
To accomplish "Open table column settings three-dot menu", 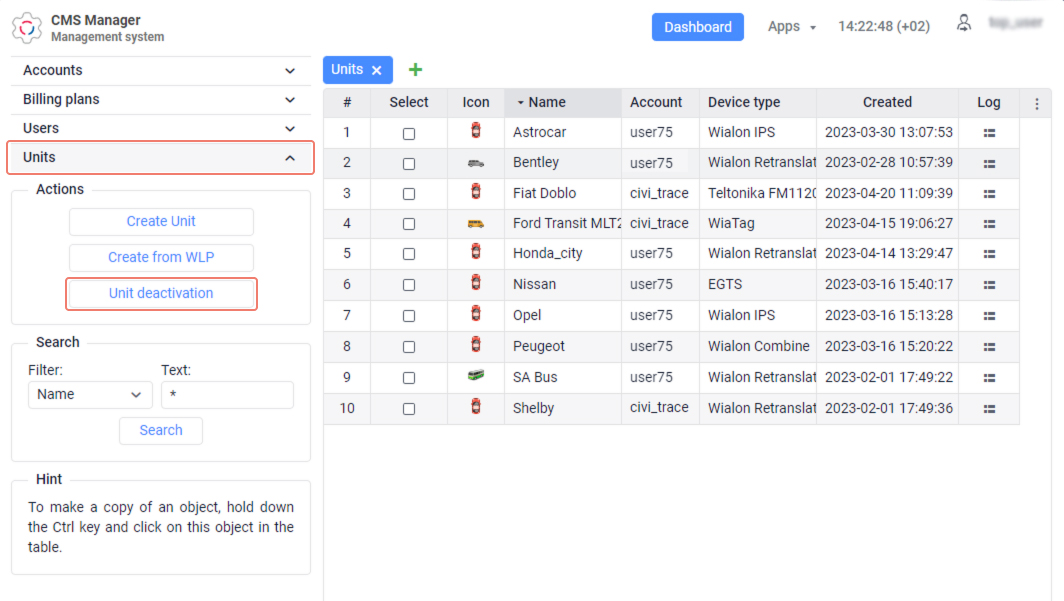I will tap(1036, 103).
